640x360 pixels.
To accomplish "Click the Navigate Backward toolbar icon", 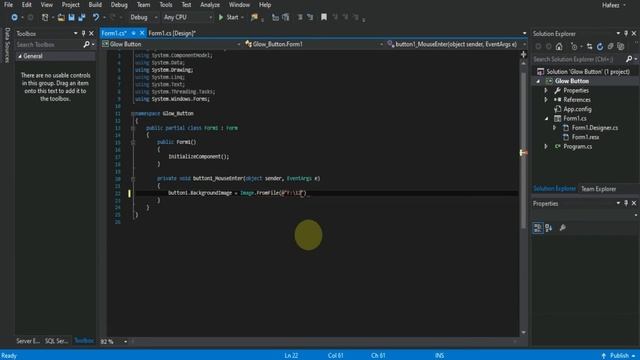I will (x=14, y=17).
